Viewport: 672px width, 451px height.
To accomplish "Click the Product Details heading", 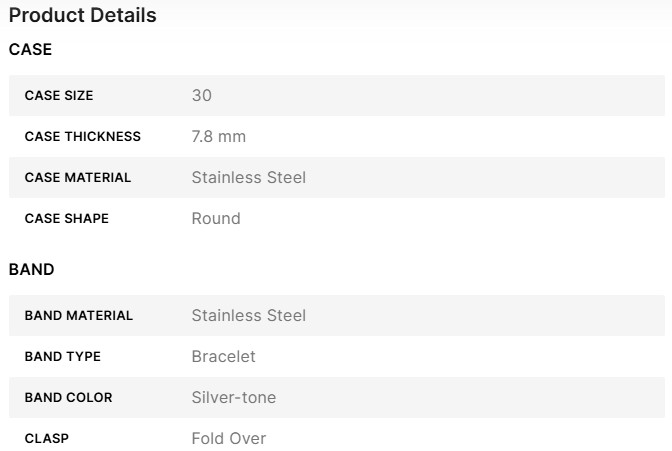I will point(82,16).
